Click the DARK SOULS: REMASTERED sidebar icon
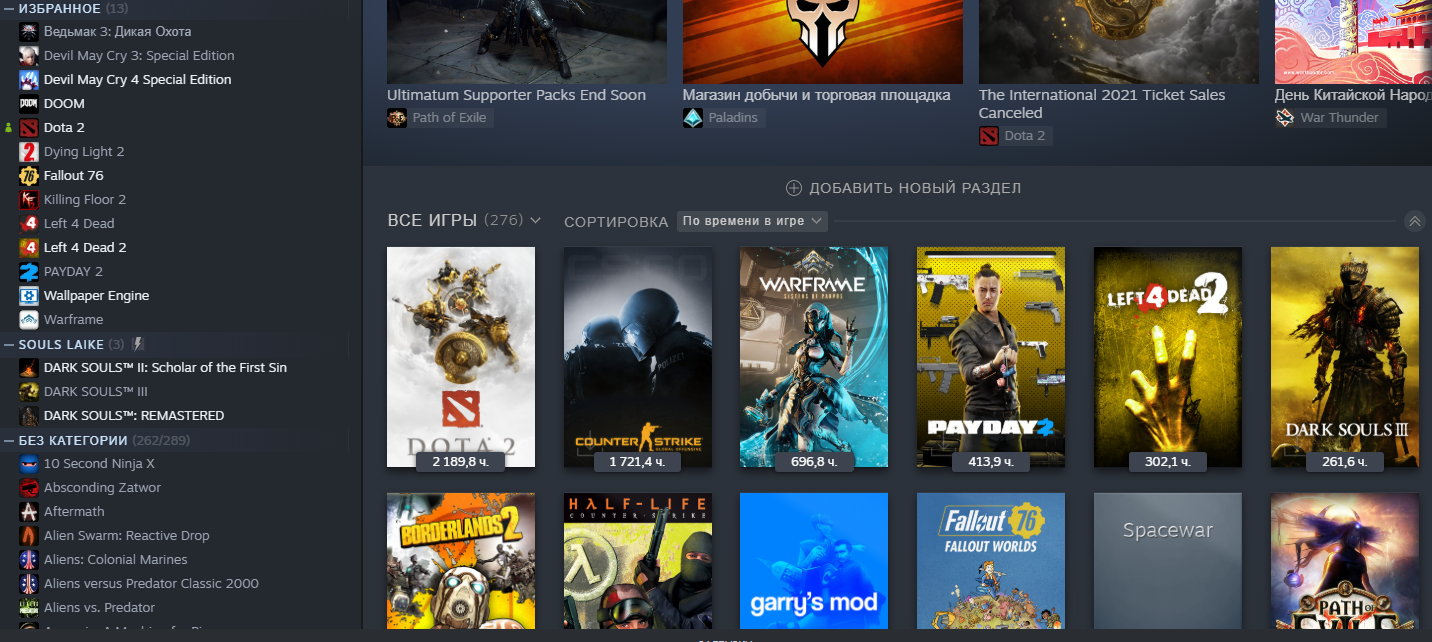The height and width of the screenshot is (642, 1432). (28, 415)
